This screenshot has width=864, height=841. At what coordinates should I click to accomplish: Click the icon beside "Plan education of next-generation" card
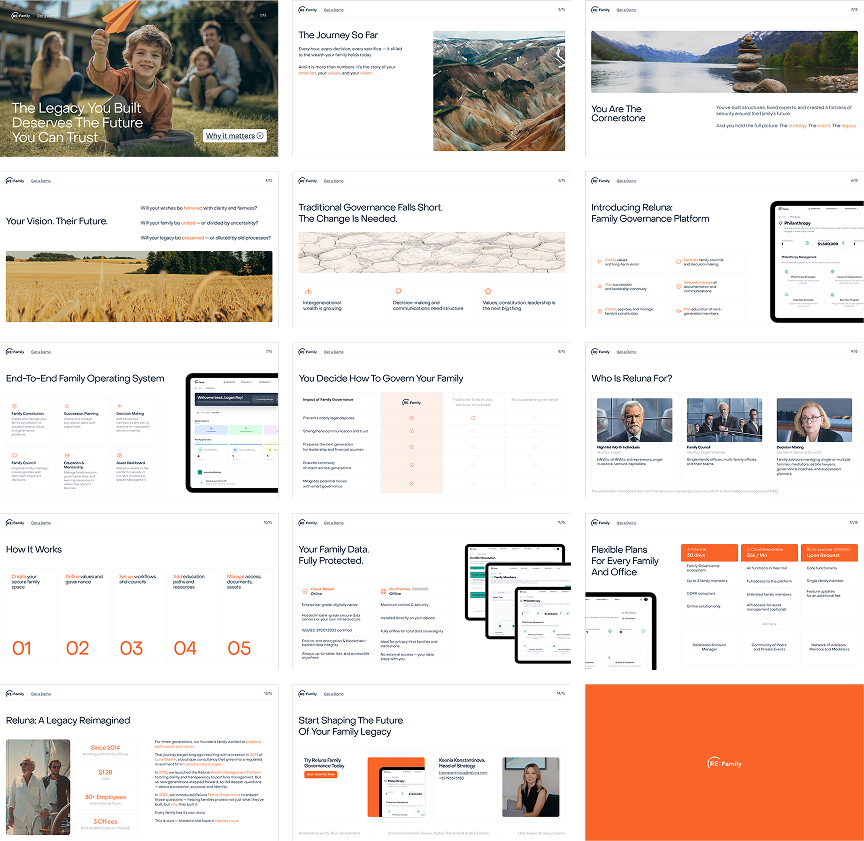pos(678,311)
